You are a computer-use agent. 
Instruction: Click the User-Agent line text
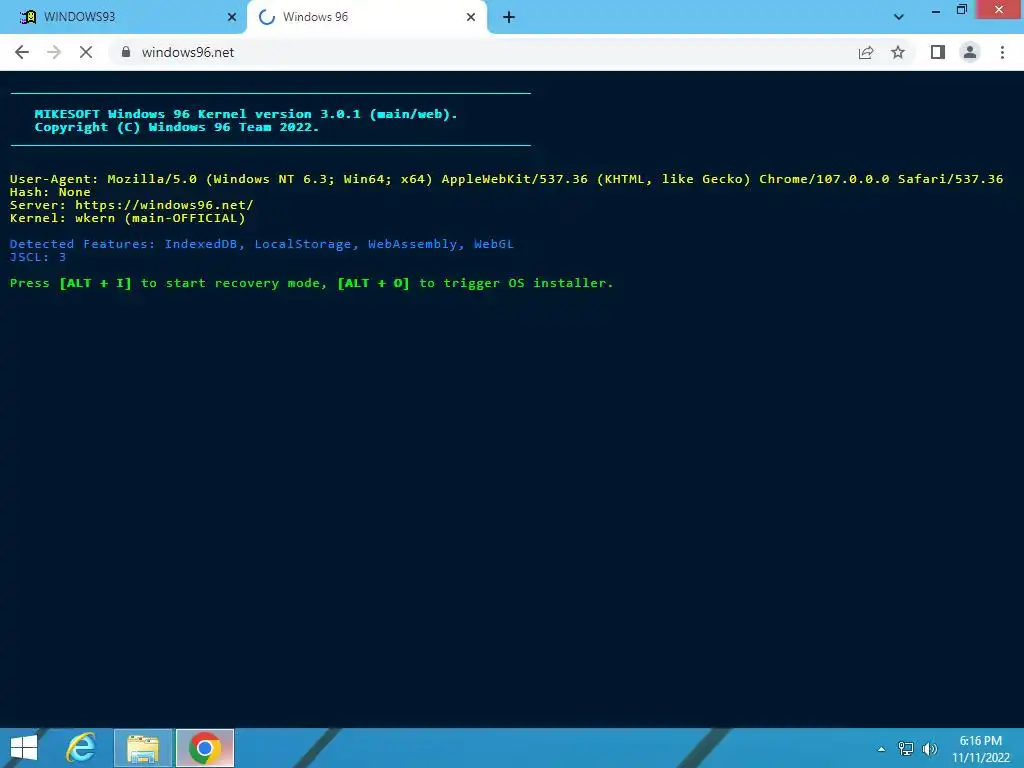(506, 179)
